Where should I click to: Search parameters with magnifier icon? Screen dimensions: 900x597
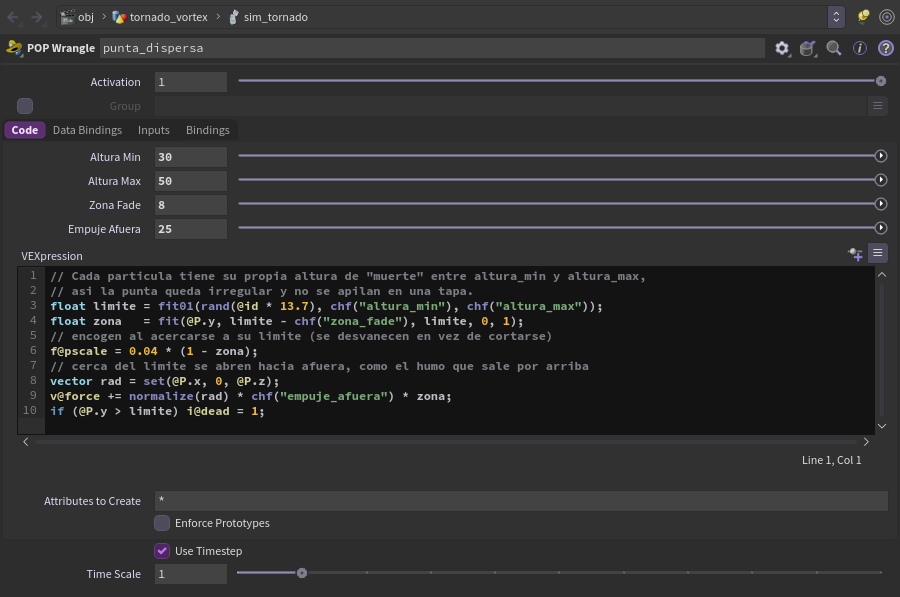[x=834, y=48]
